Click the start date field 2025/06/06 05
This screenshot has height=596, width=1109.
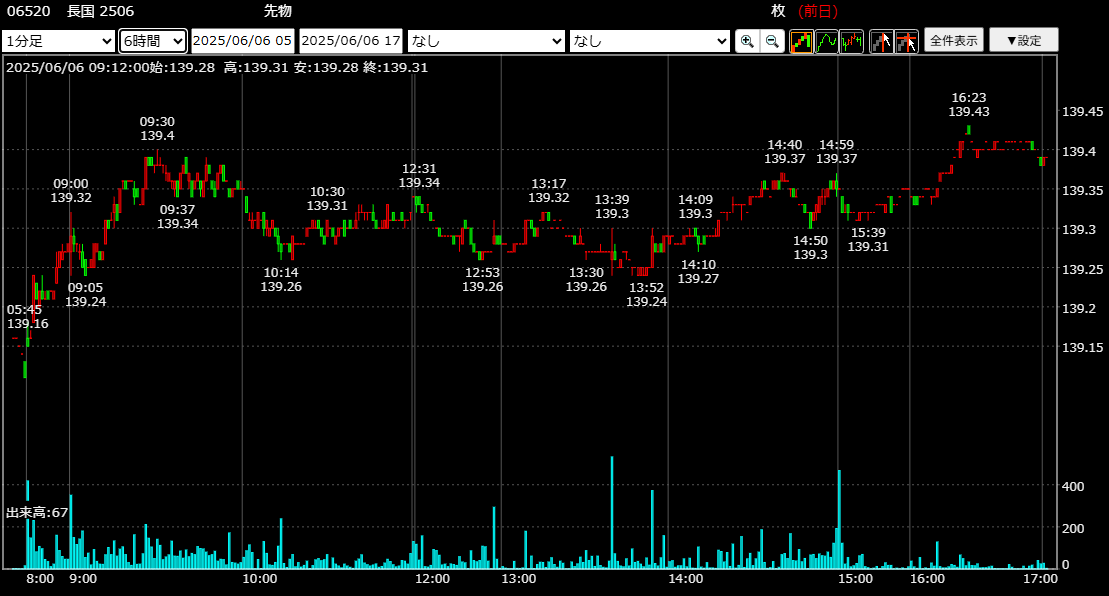click(243, 41)
